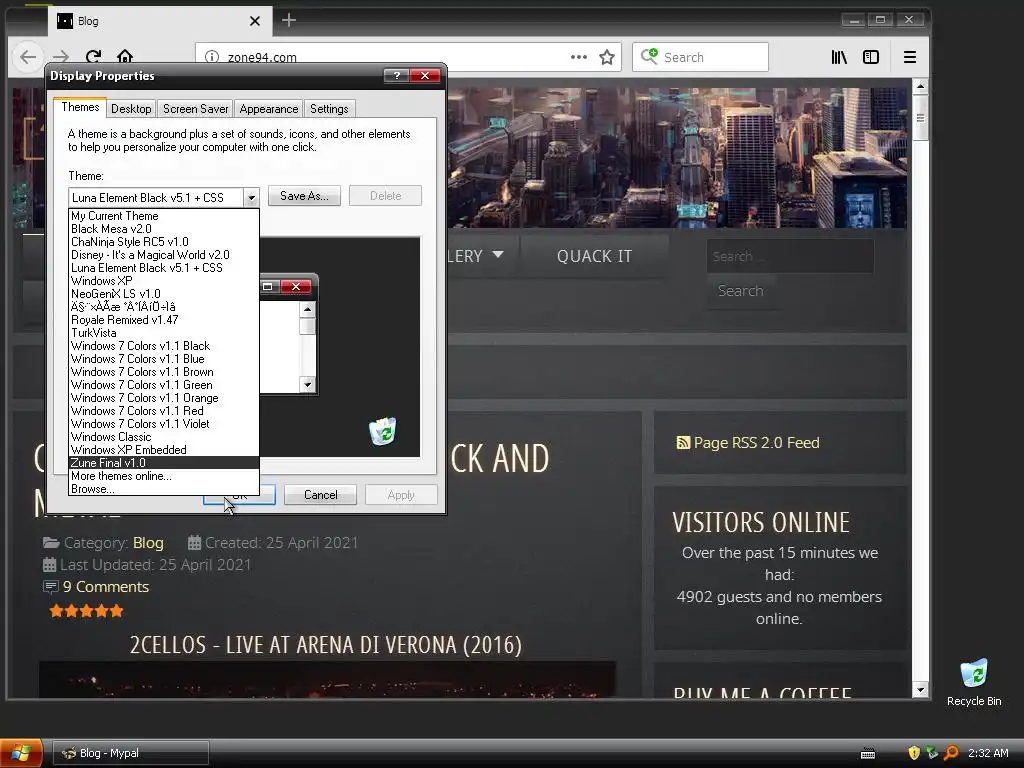Toggle the sidebar icon in browser toolbar
The image size is (1024, 768).
coord(871,57)
